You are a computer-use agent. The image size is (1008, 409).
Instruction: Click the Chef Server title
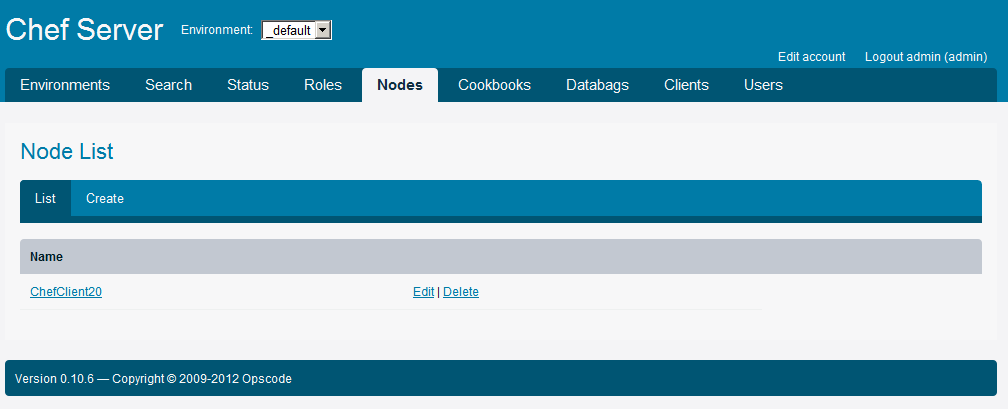coord(85,30)
